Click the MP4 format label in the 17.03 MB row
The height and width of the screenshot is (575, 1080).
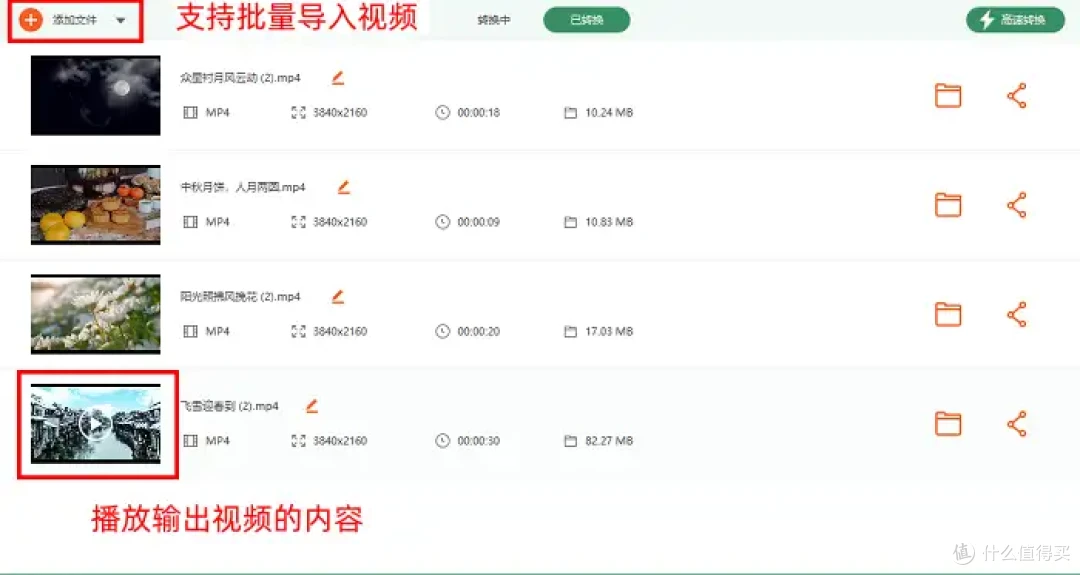pos(218,331)
